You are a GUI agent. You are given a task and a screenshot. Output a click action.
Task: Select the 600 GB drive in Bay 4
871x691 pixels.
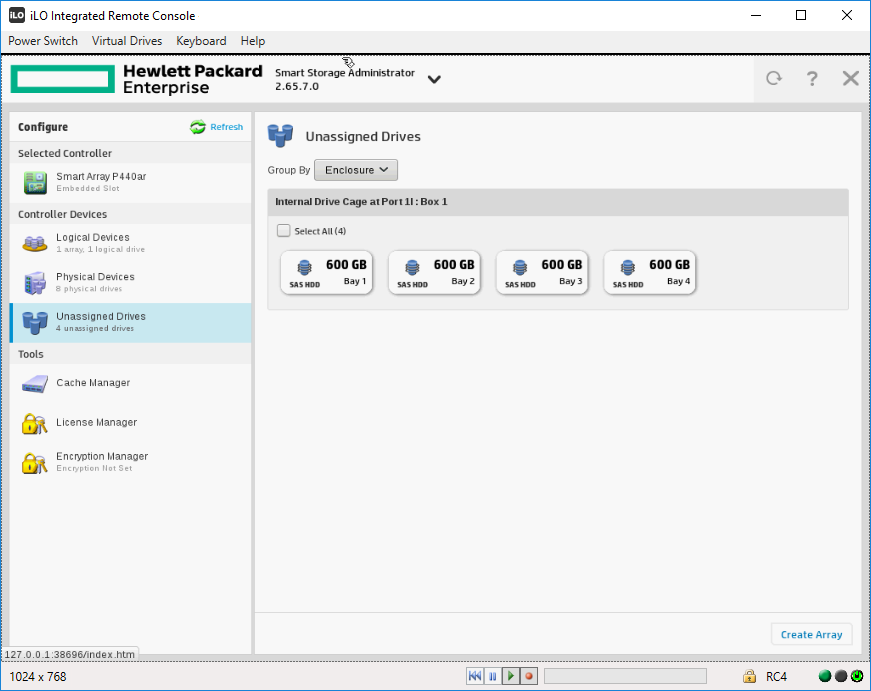pyautogui.click(x=650, y=272)
